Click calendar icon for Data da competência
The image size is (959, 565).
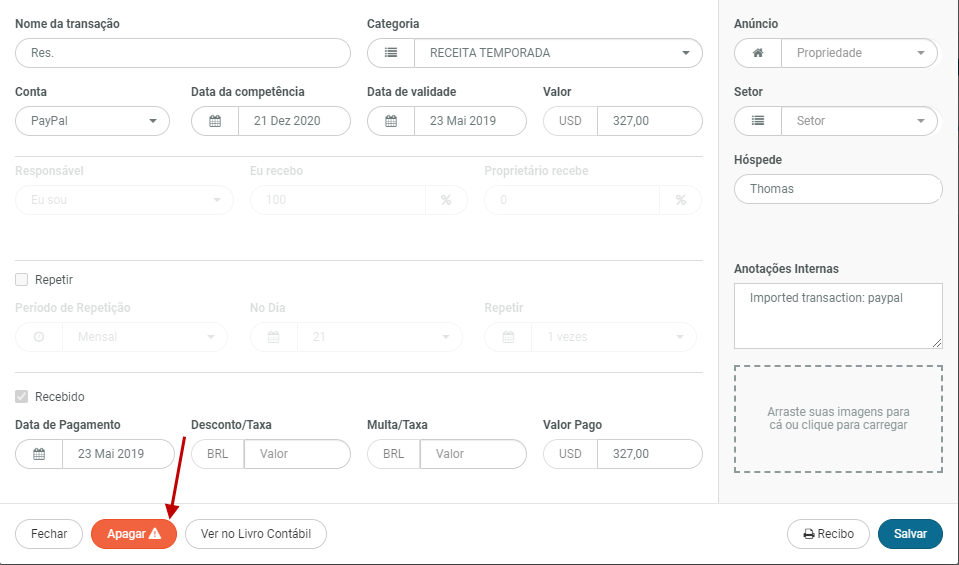click(x=215, y=121)
